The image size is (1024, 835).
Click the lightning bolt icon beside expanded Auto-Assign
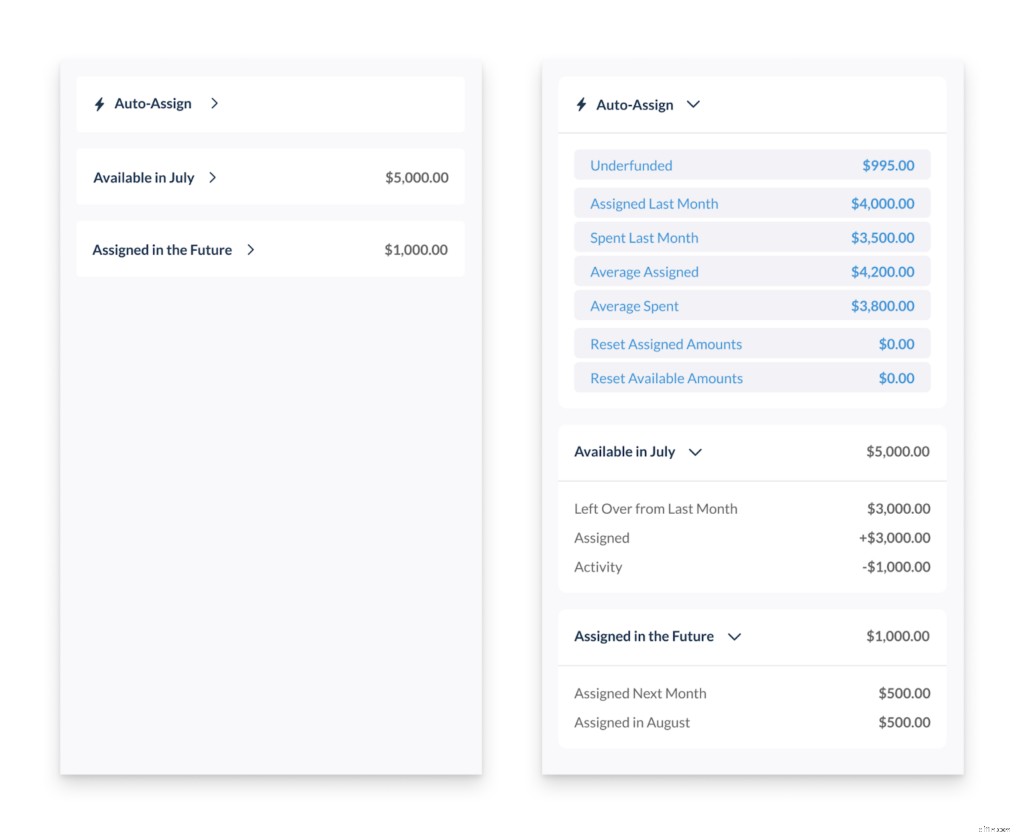(x=580, y=104)
